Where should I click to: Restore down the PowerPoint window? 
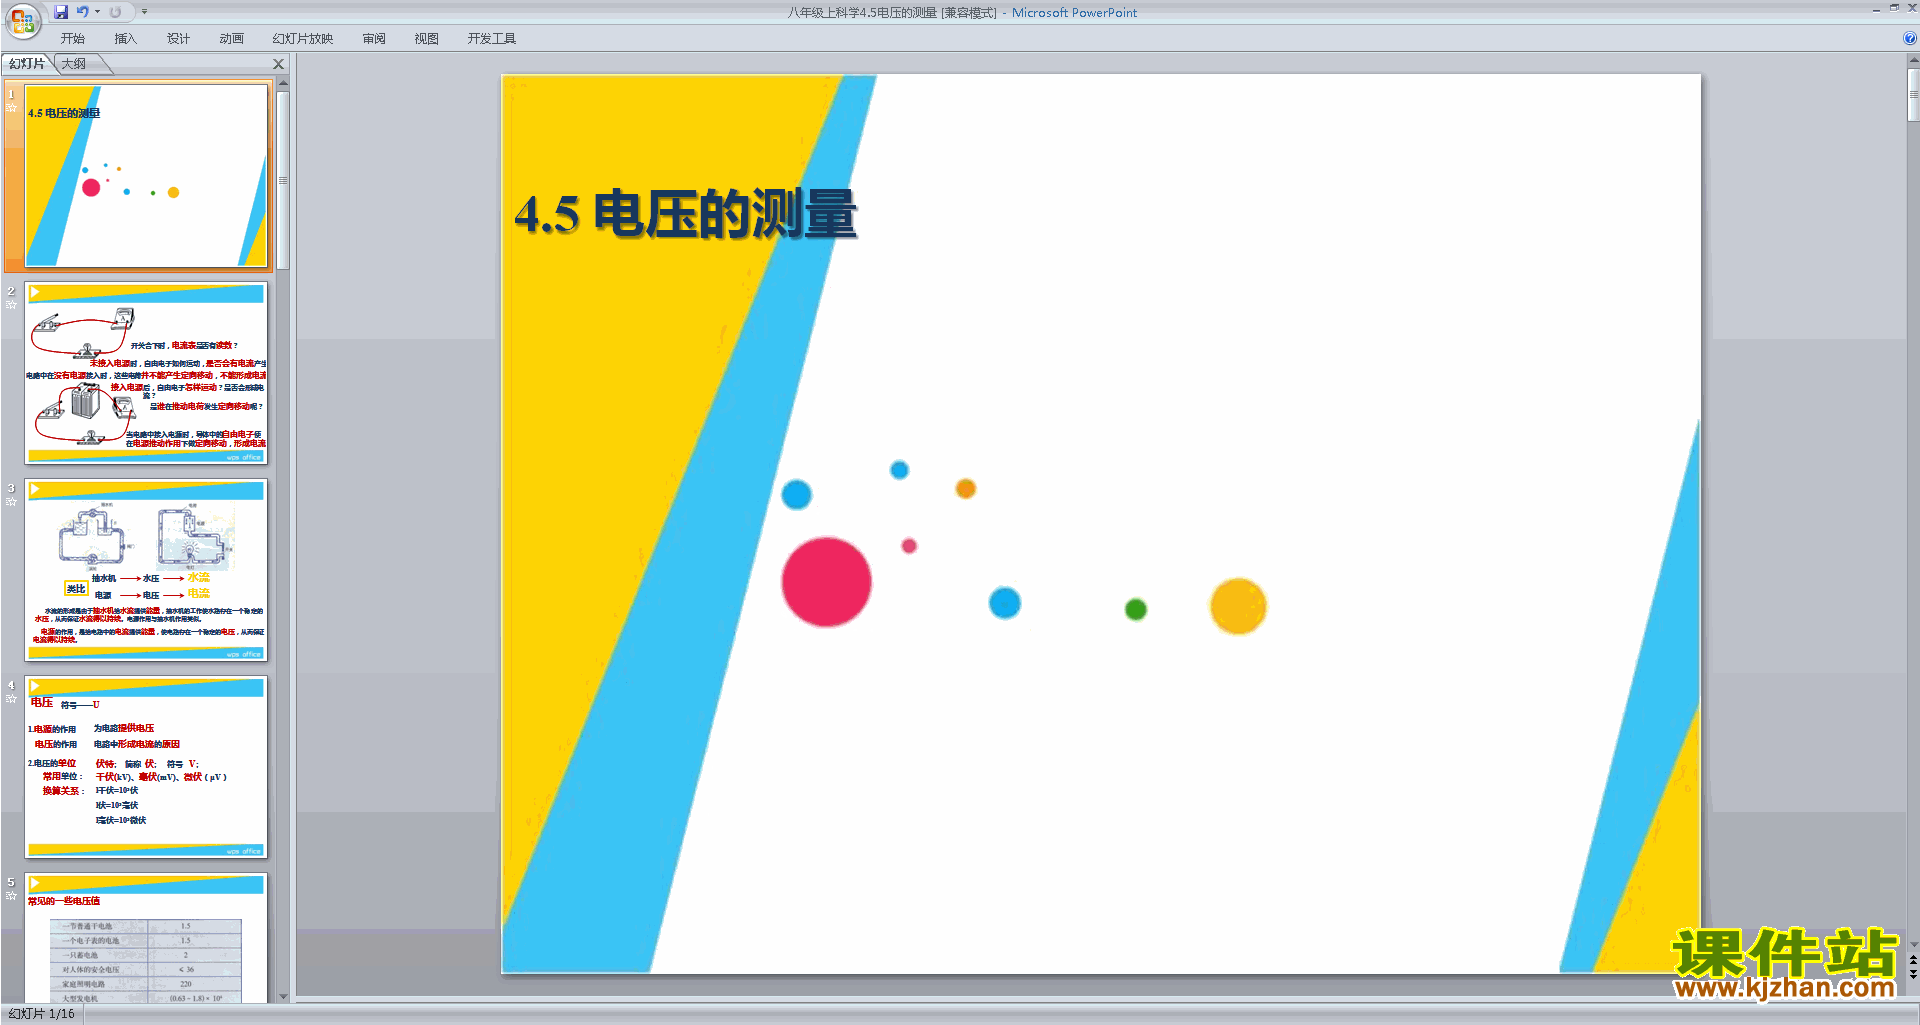pos(1894,8)
